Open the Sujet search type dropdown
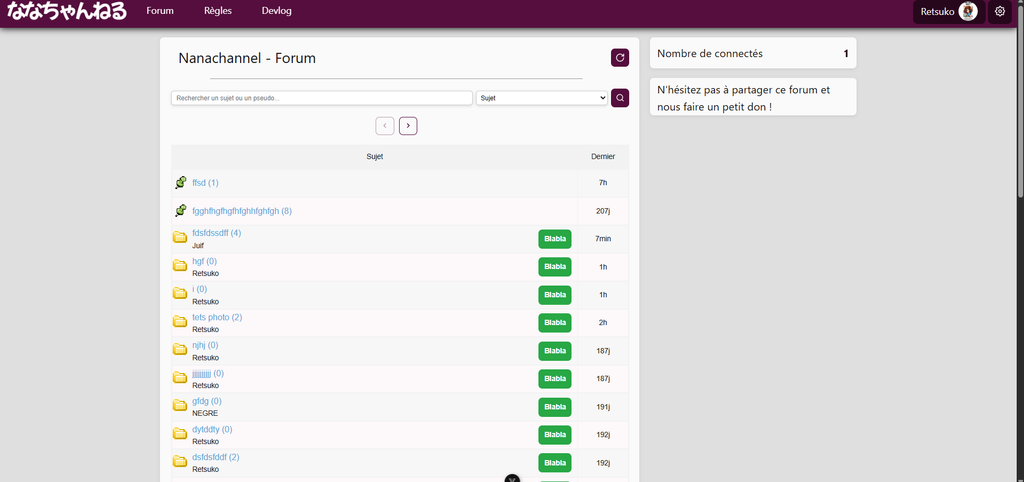 (542, 98)
